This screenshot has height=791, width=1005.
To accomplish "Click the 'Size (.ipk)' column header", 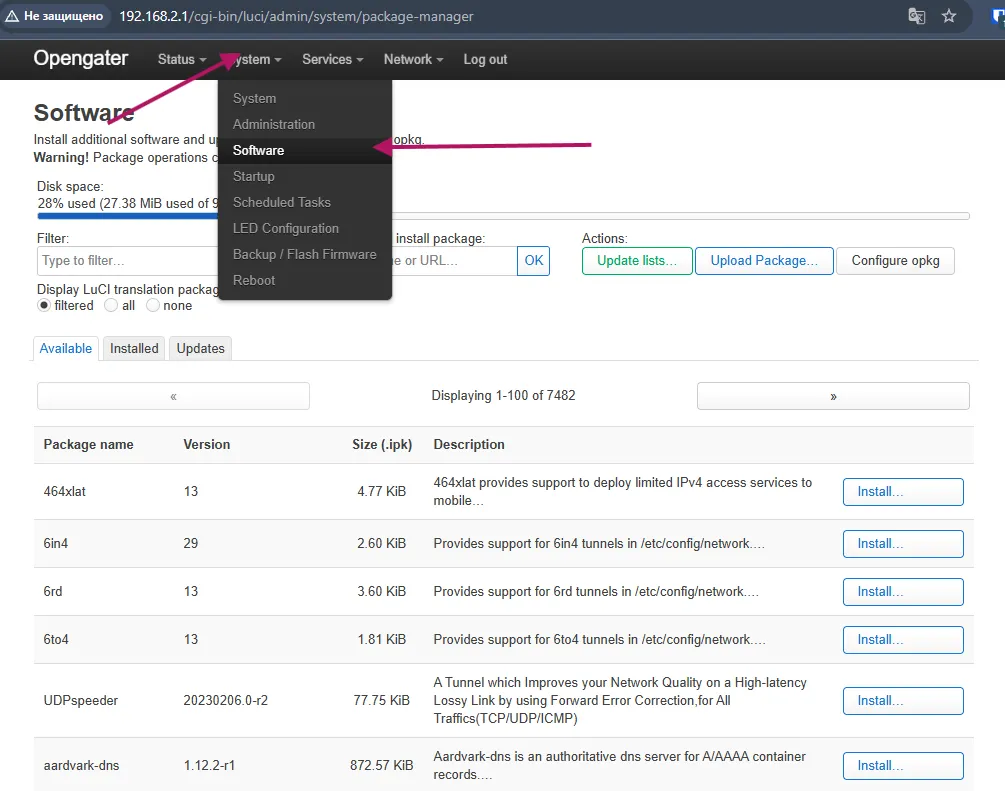I will pos(382,444).
